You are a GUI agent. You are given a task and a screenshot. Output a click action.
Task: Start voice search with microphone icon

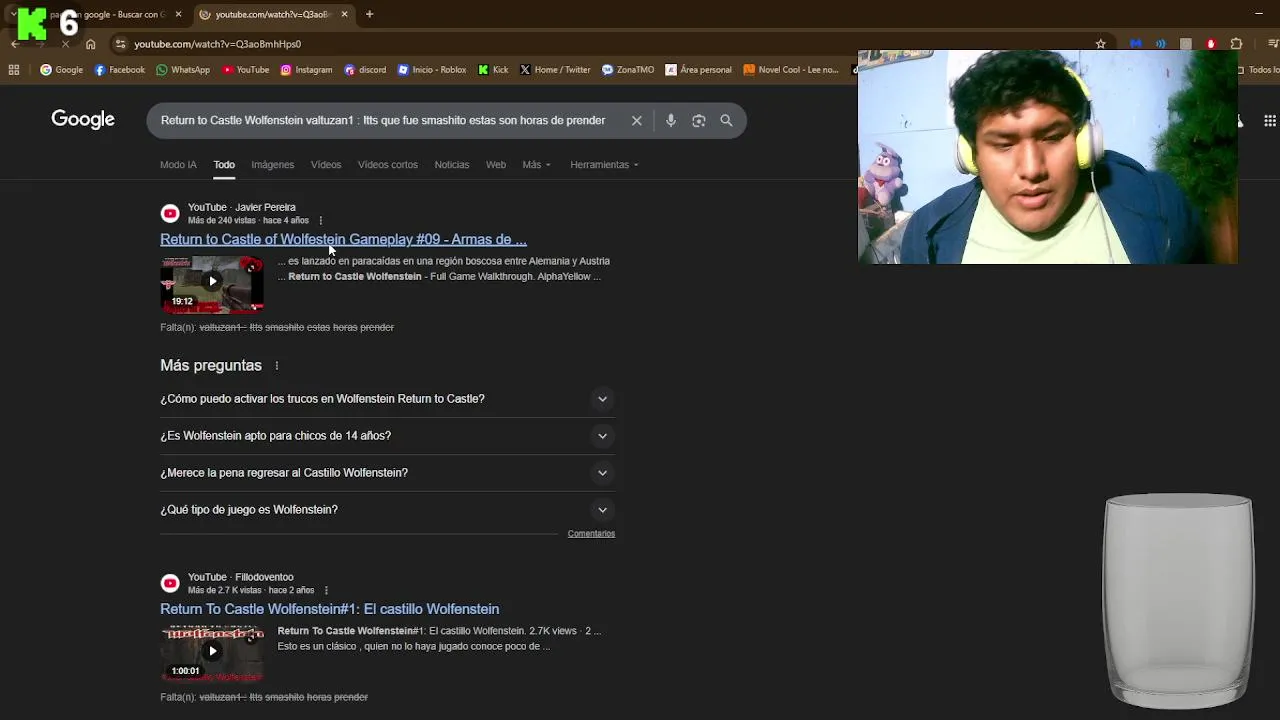(671, 120)
